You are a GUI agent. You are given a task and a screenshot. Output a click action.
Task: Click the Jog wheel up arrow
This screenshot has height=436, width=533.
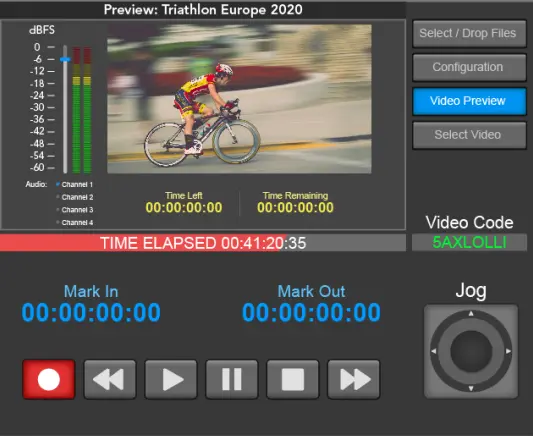[471, 314]
